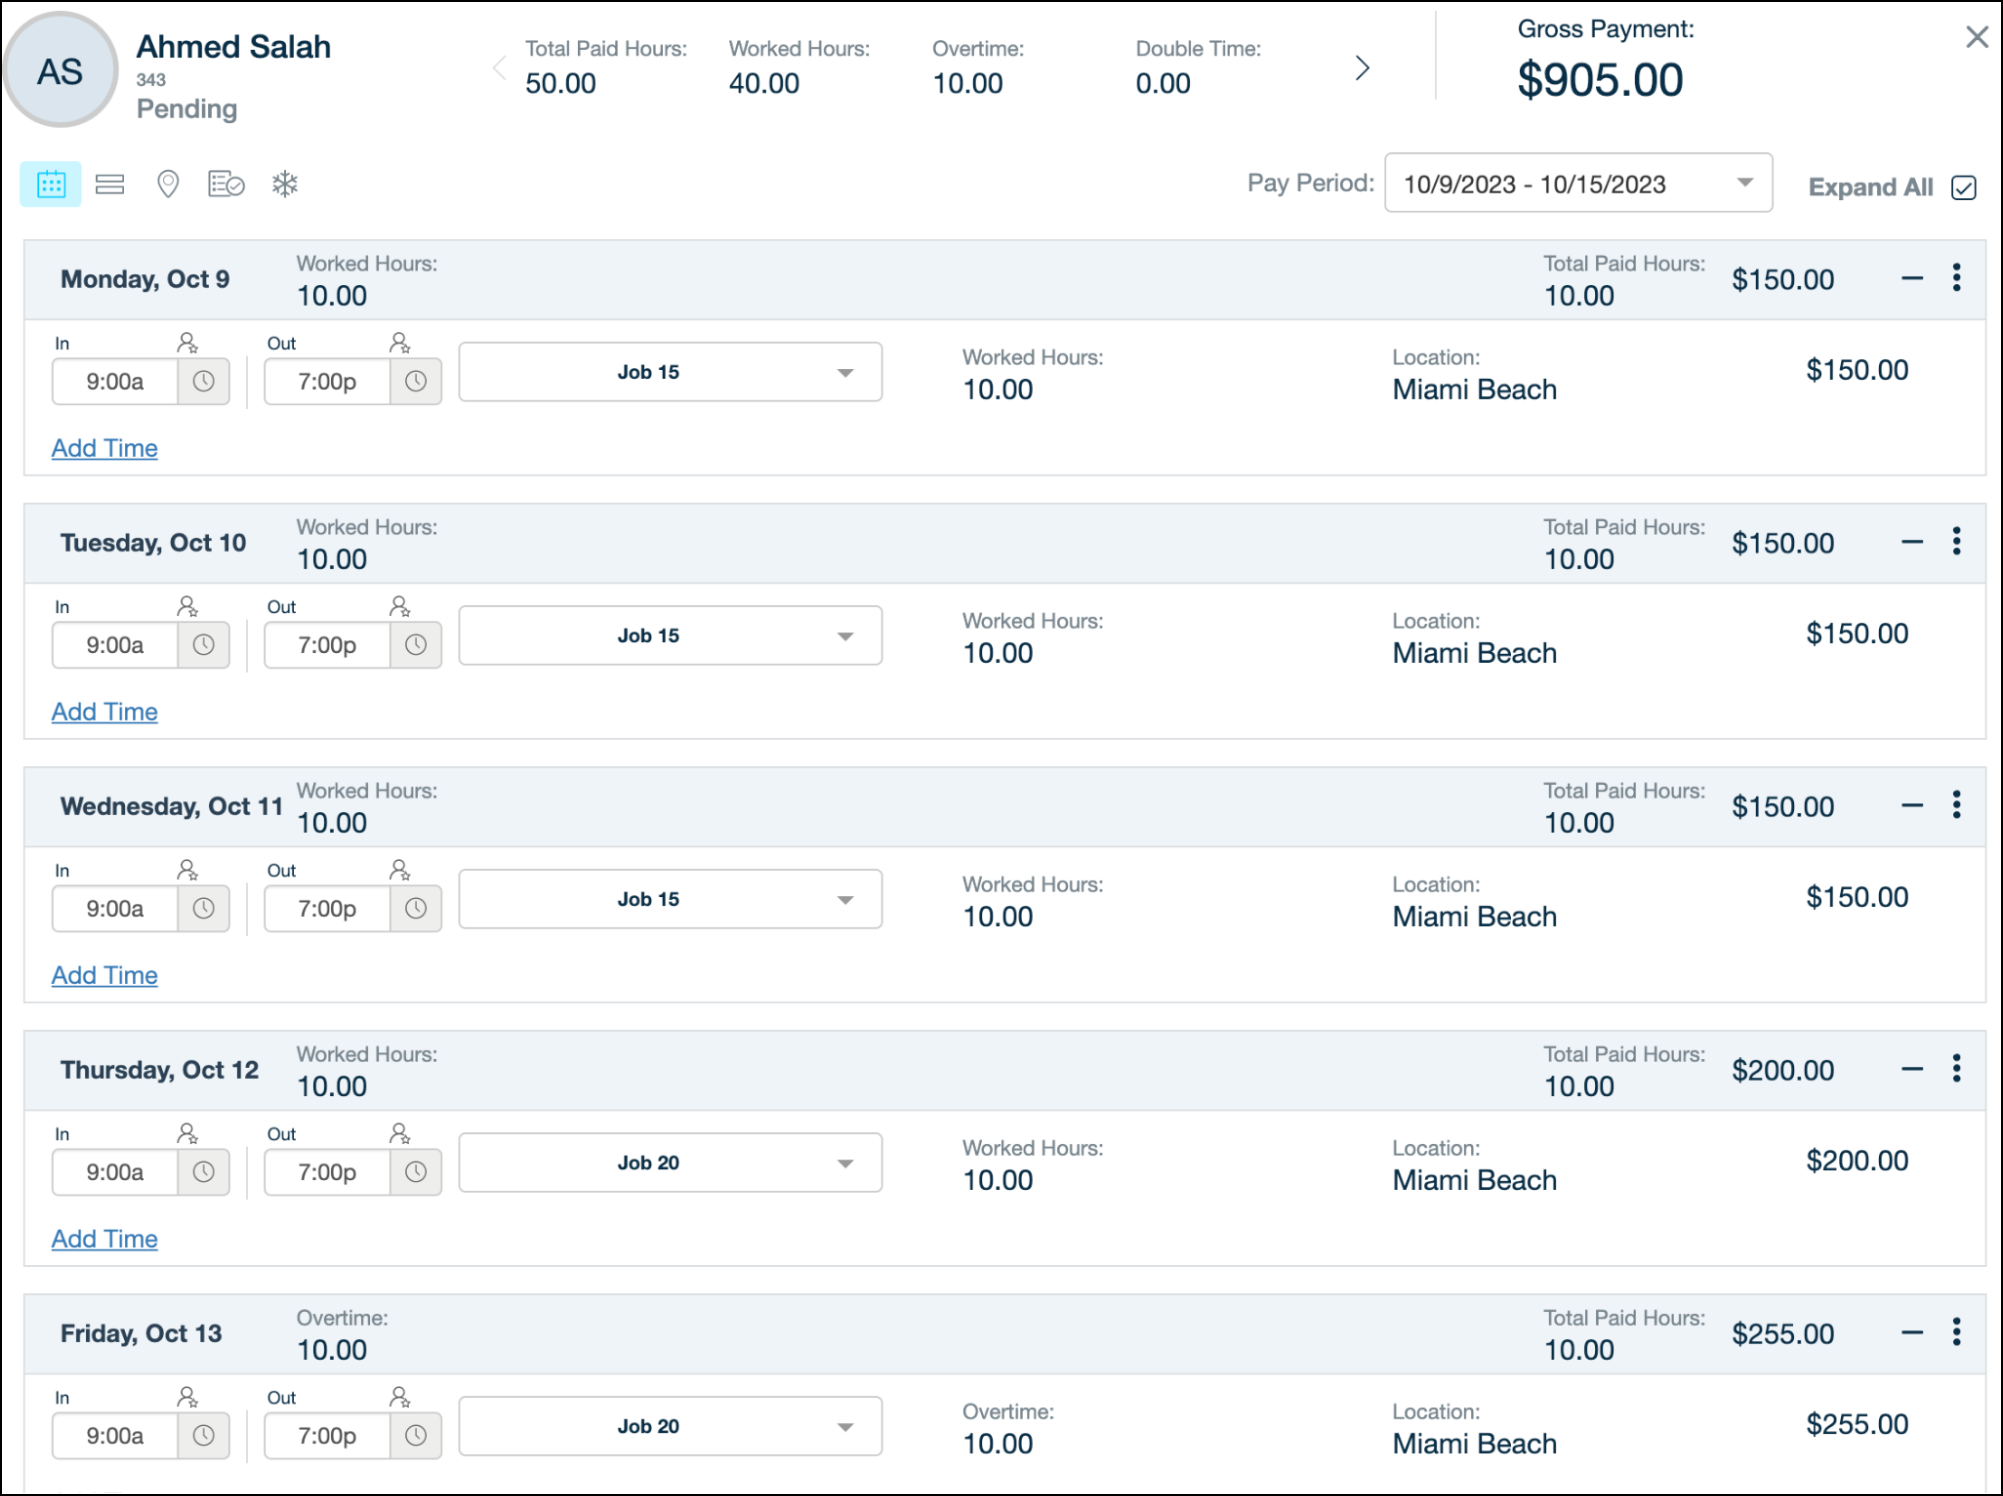The height and width of the screenshot is (1496, 2003).
Task: Click Wednesday's 9:00a In time field
Action: 115,908
